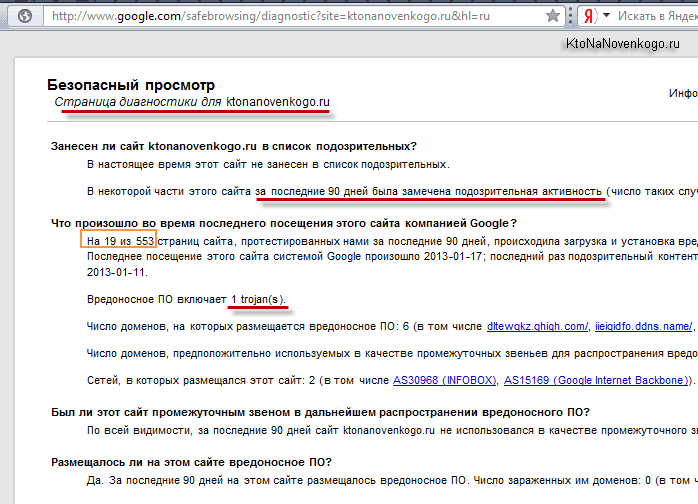Screen dimensions: 698x504
Task: Click 'Страница диагностики для ktonanovenkogo.ru' subtitle
Action: [192, 102]
